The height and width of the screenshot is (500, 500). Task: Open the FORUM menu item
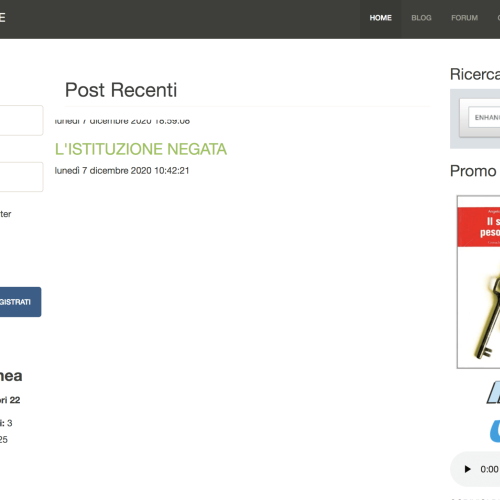(x=464, y=18)
